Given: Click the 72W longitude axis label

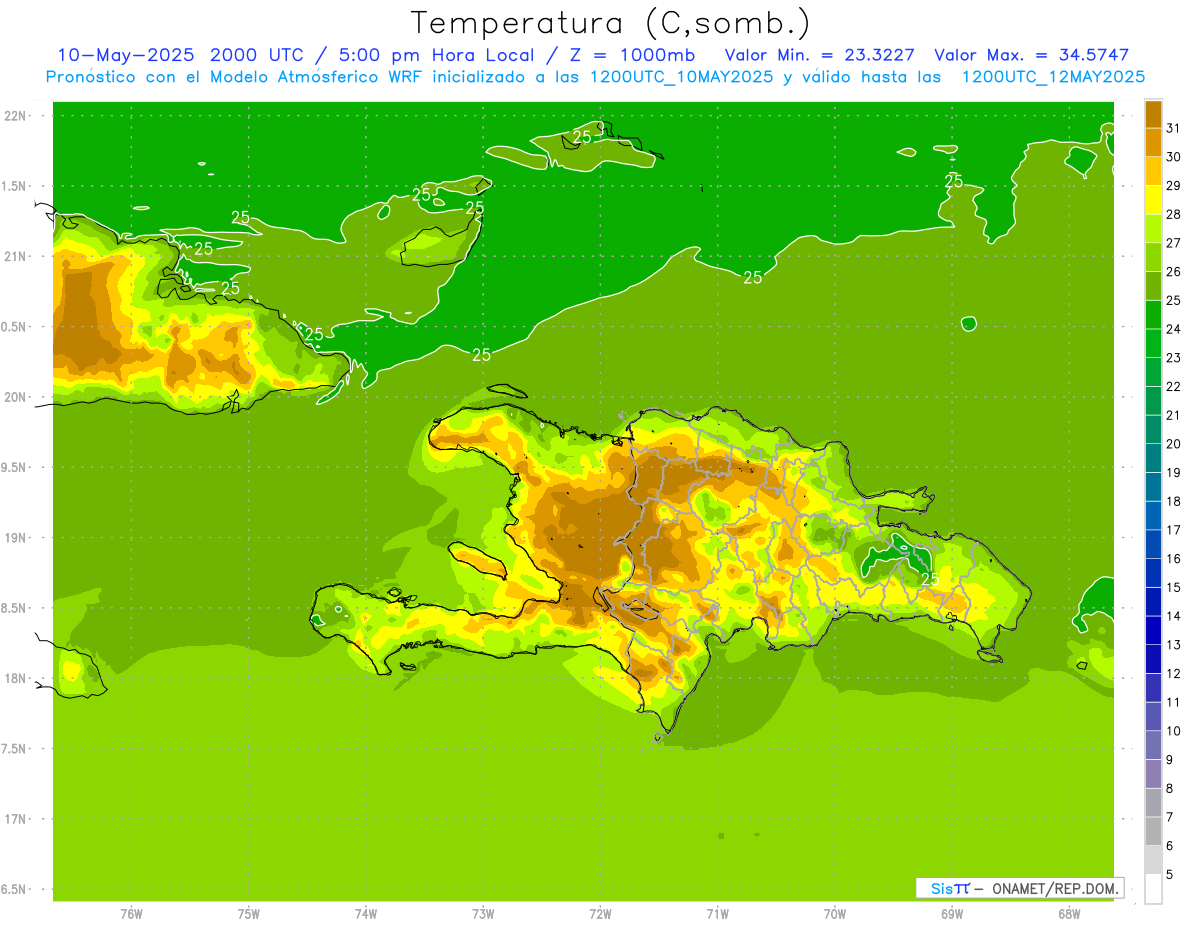Looking at the screenshot, I should 601,914.
